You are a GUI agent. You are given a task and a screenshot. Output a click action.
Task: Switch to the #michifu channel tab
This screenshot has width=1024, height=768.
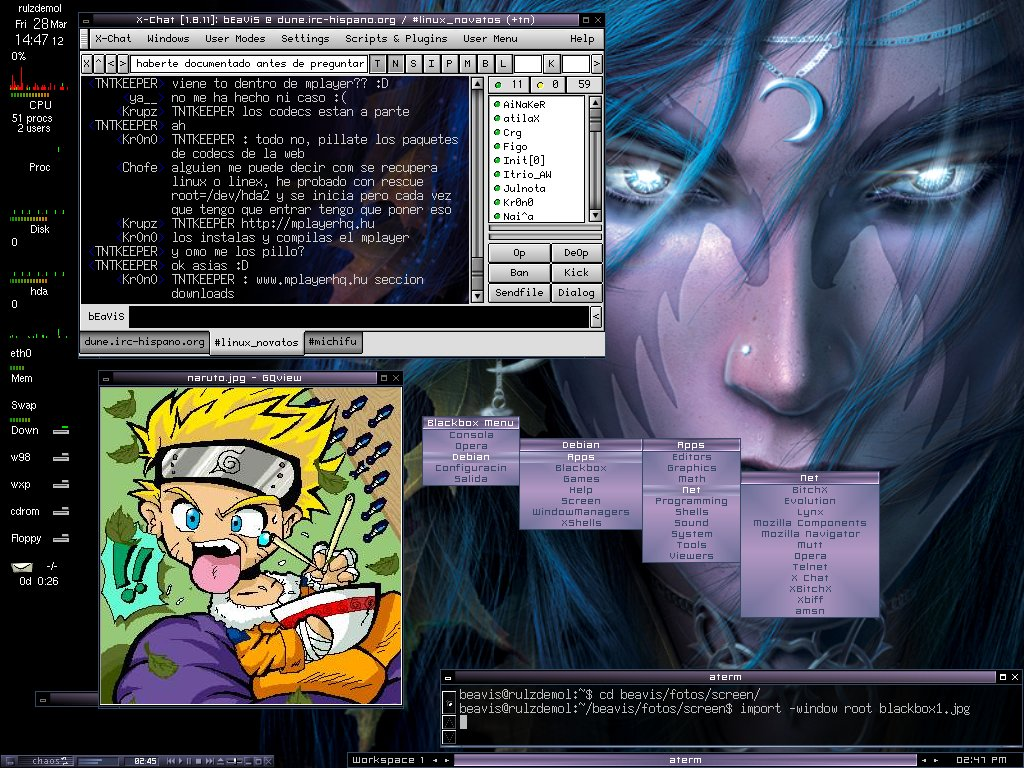[x=333, y=342]
